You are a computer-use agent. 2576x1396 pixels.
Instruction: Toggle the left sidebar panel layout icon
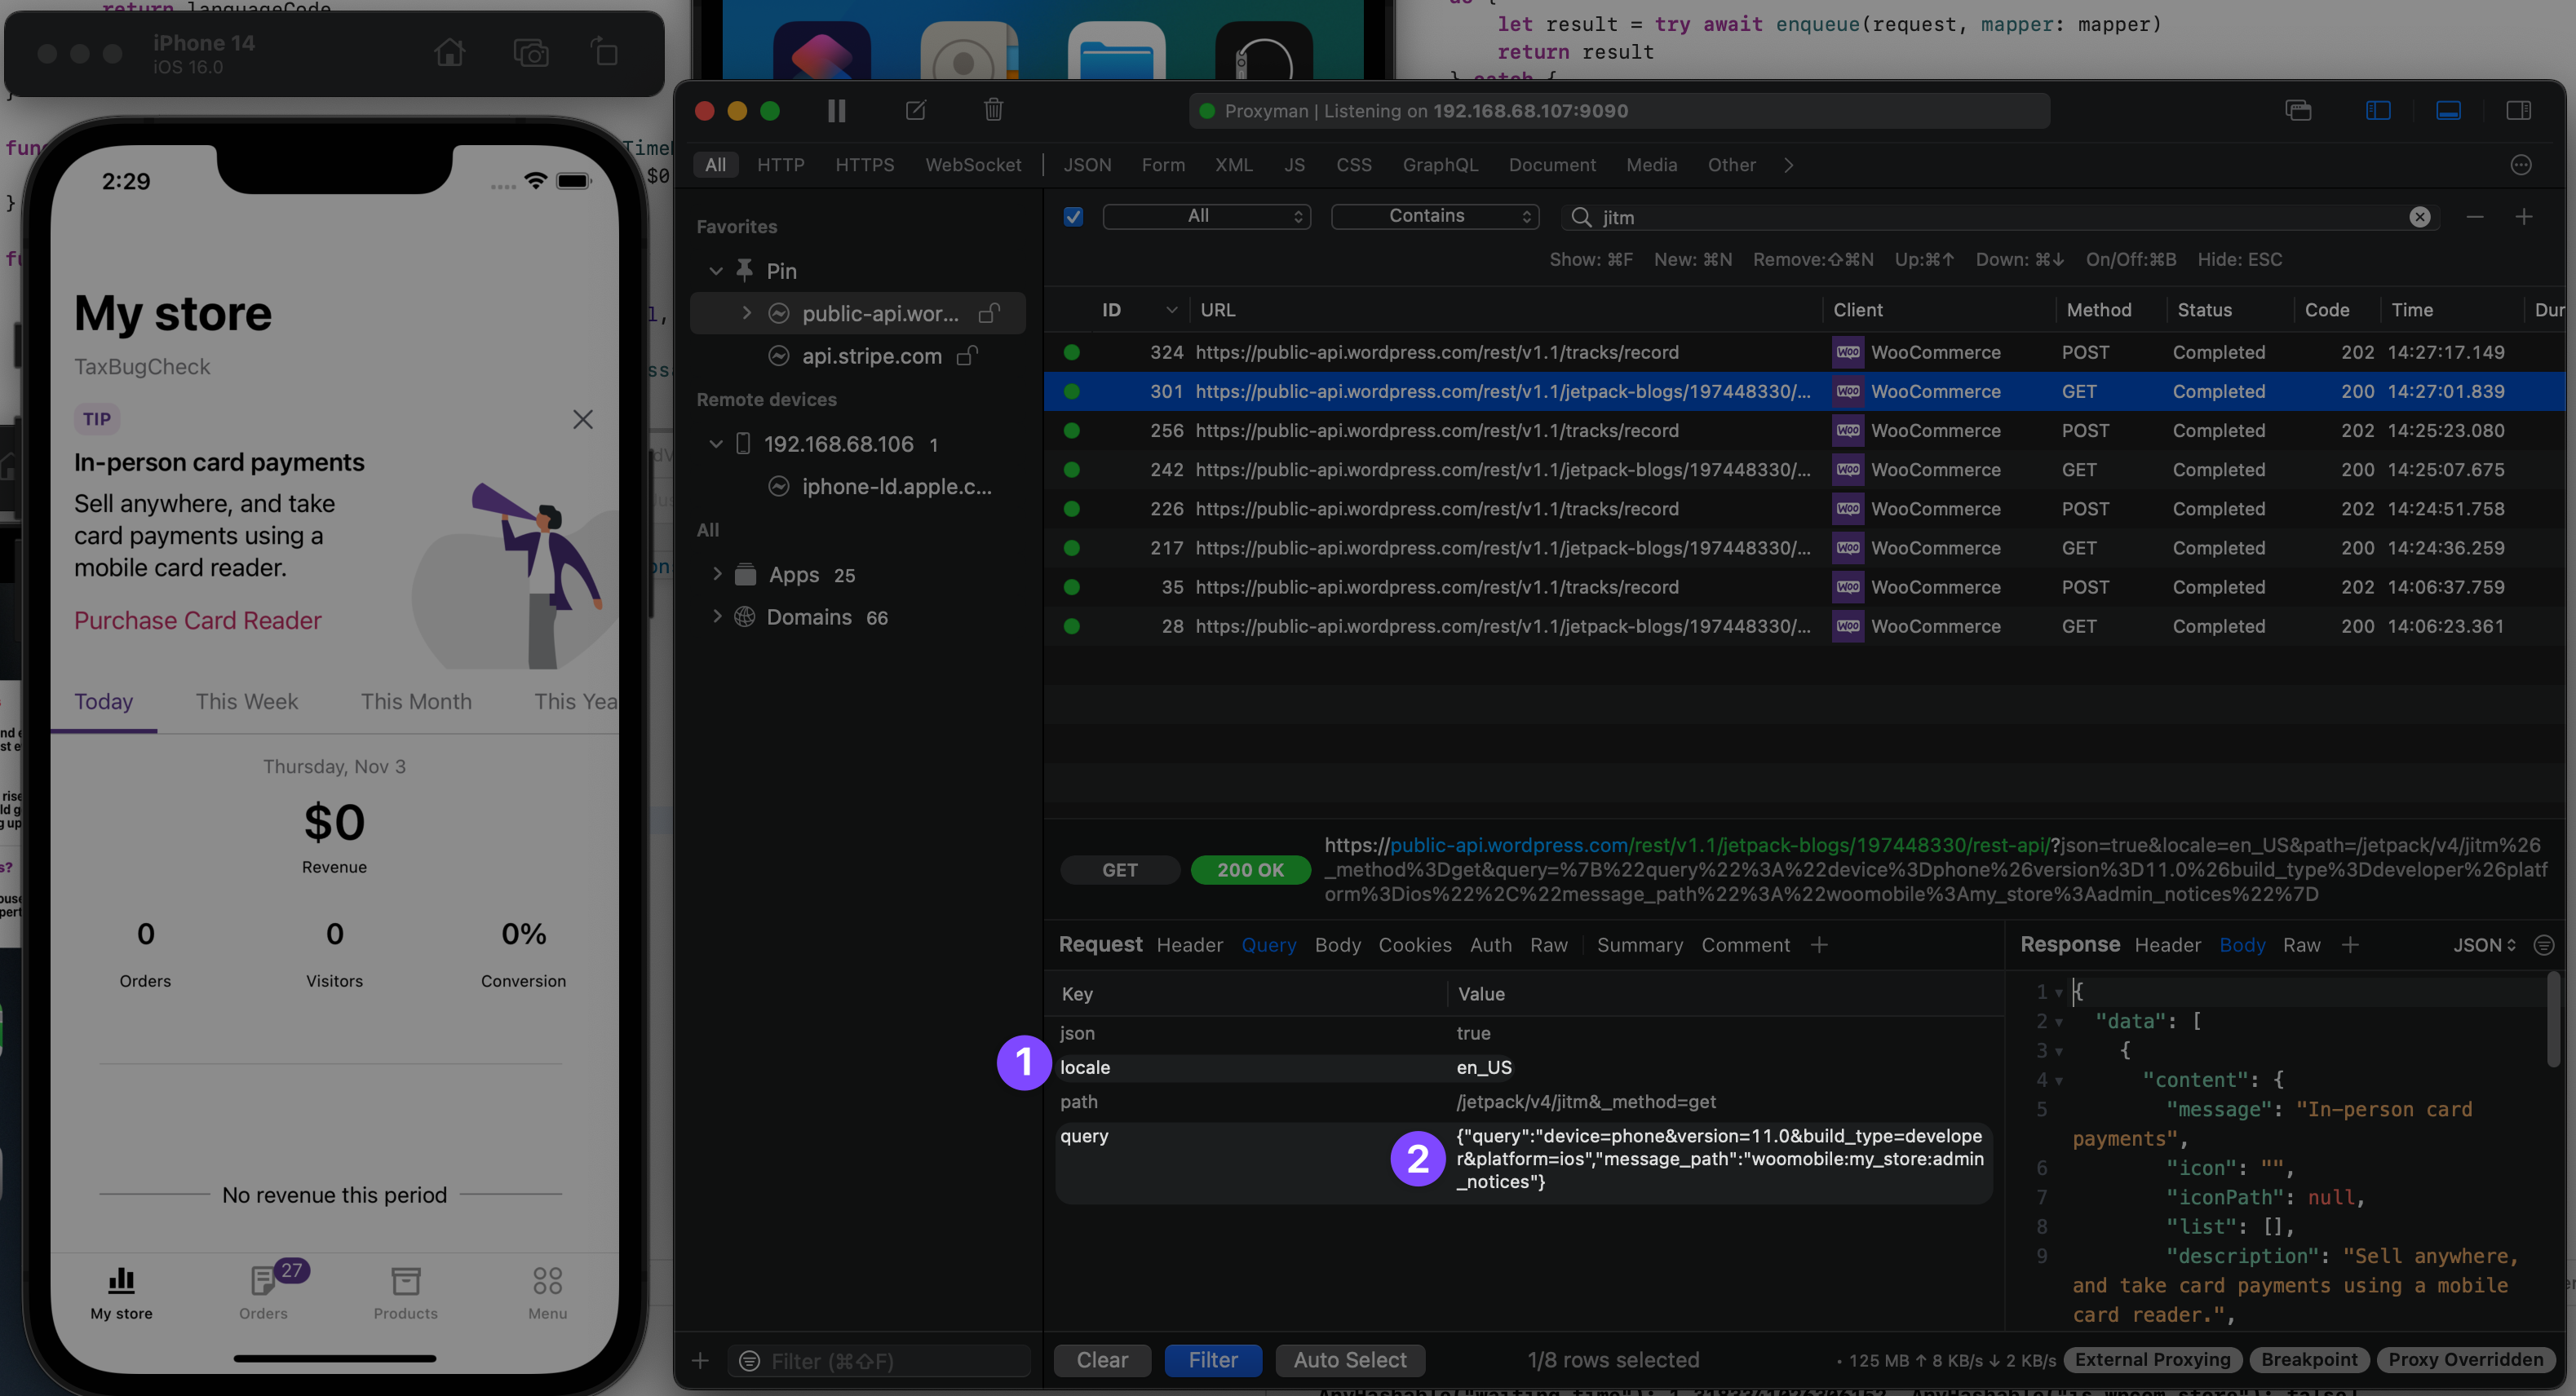coord(2378,111)
